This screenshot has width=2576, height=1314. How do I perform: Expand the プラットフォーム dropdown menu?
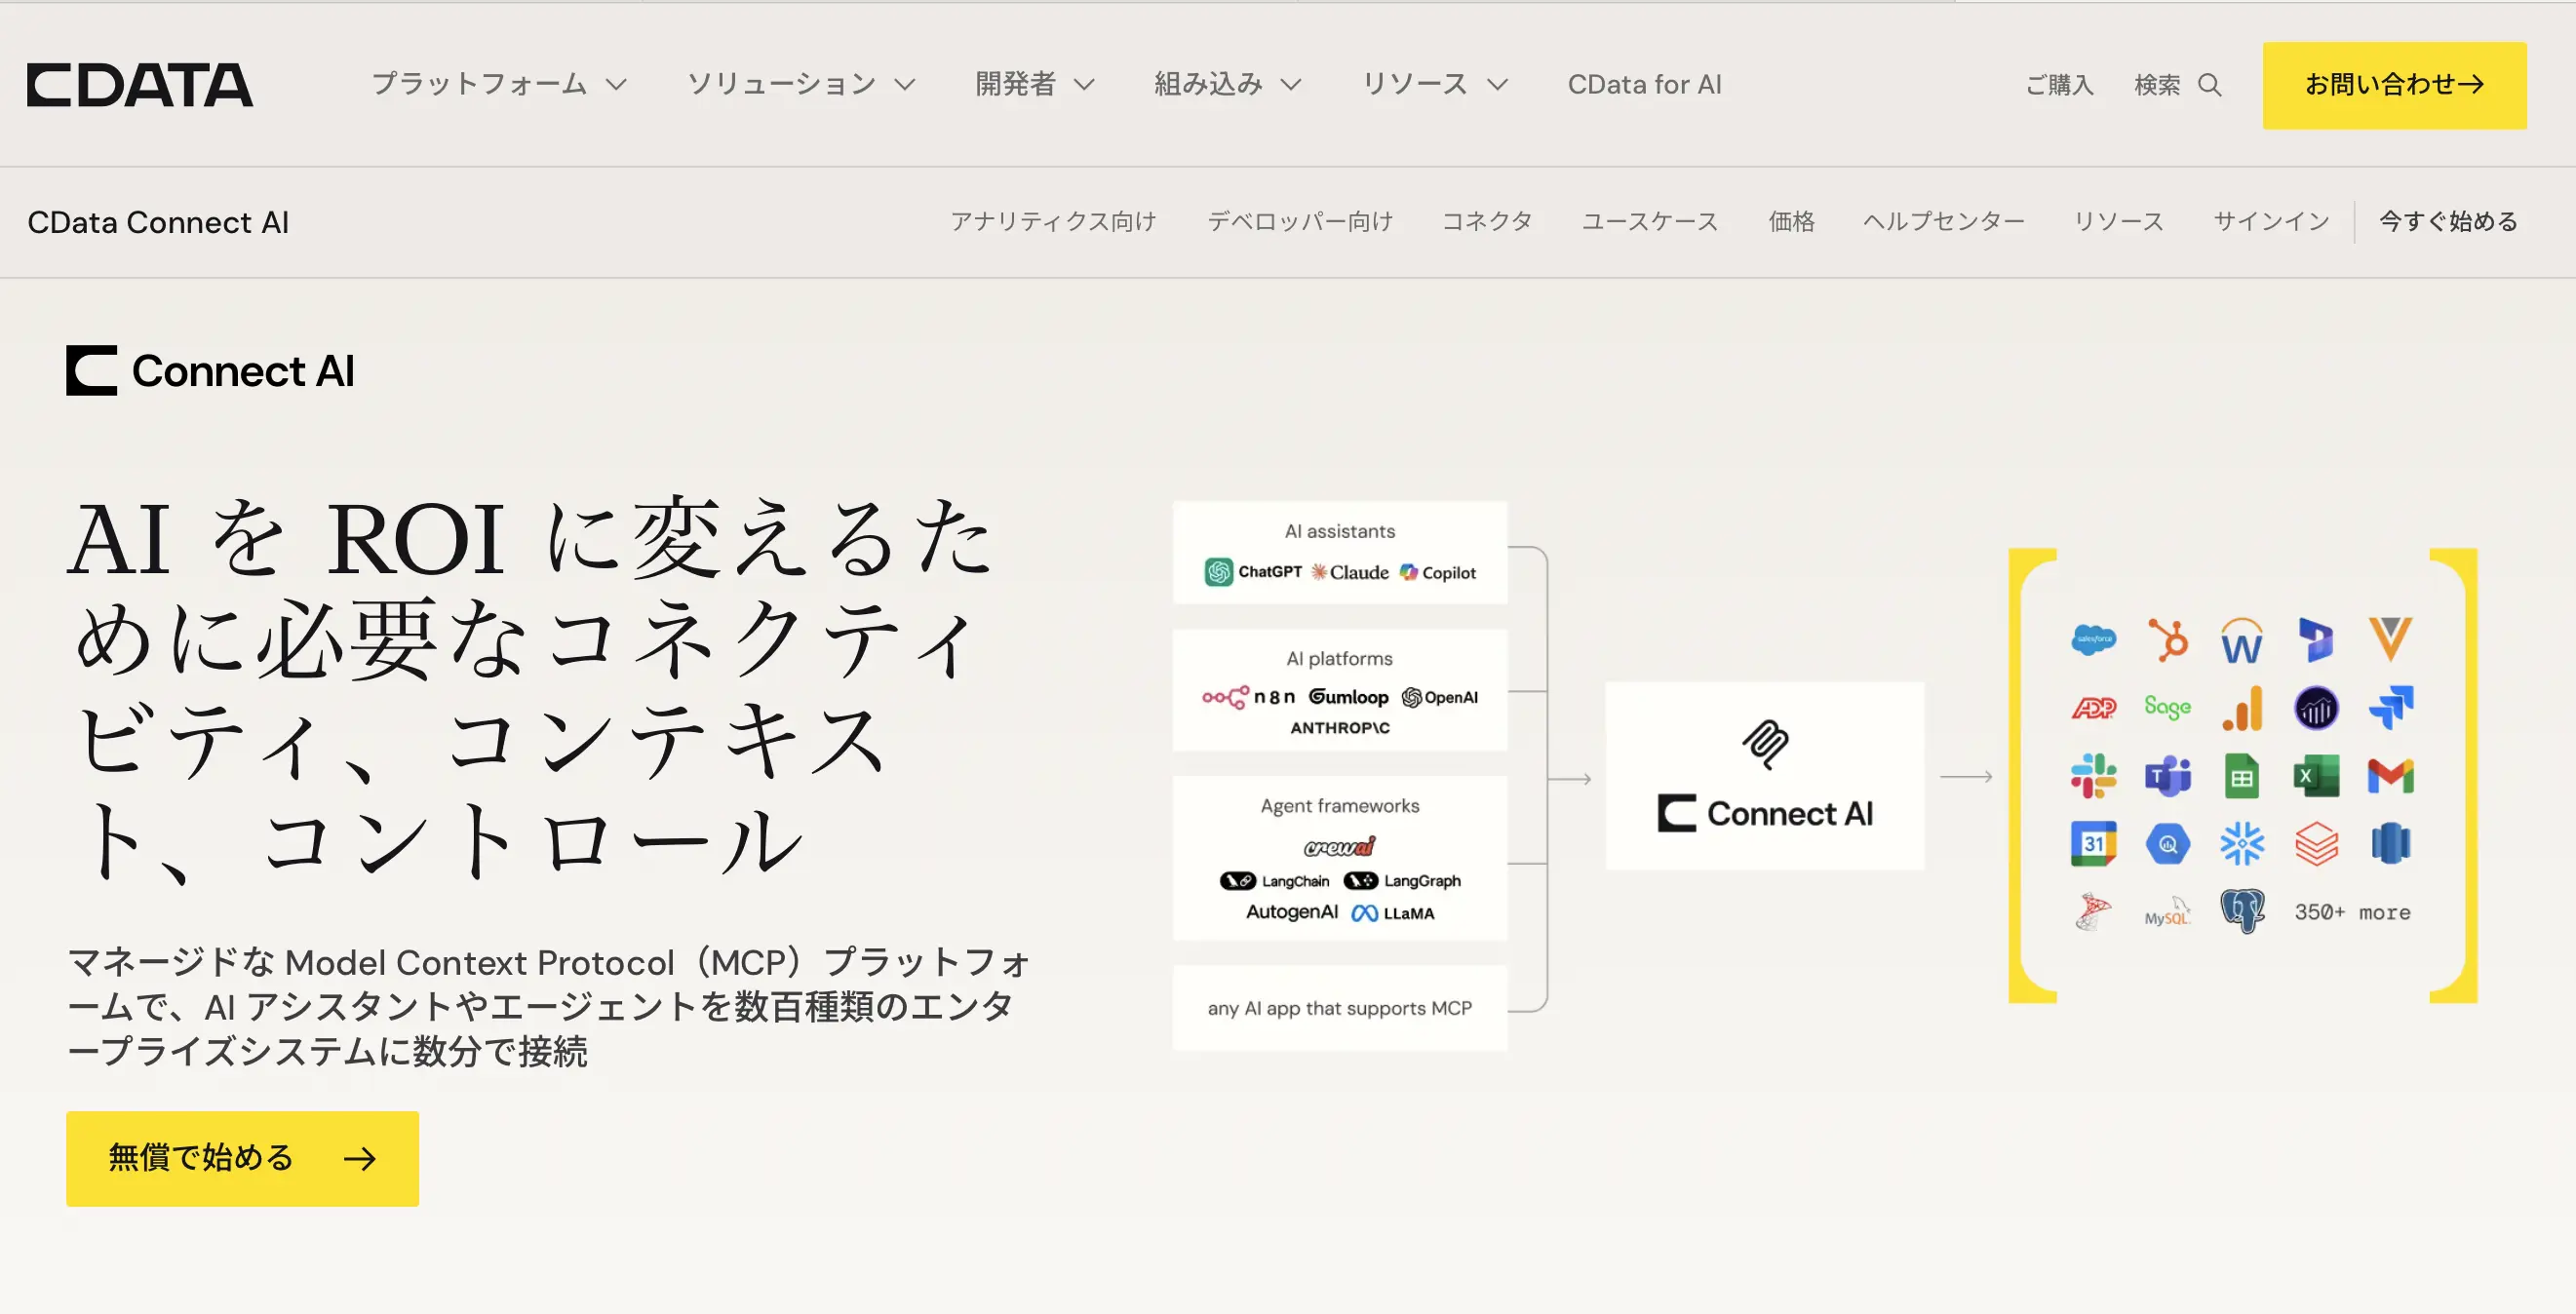tap(499, 85)
